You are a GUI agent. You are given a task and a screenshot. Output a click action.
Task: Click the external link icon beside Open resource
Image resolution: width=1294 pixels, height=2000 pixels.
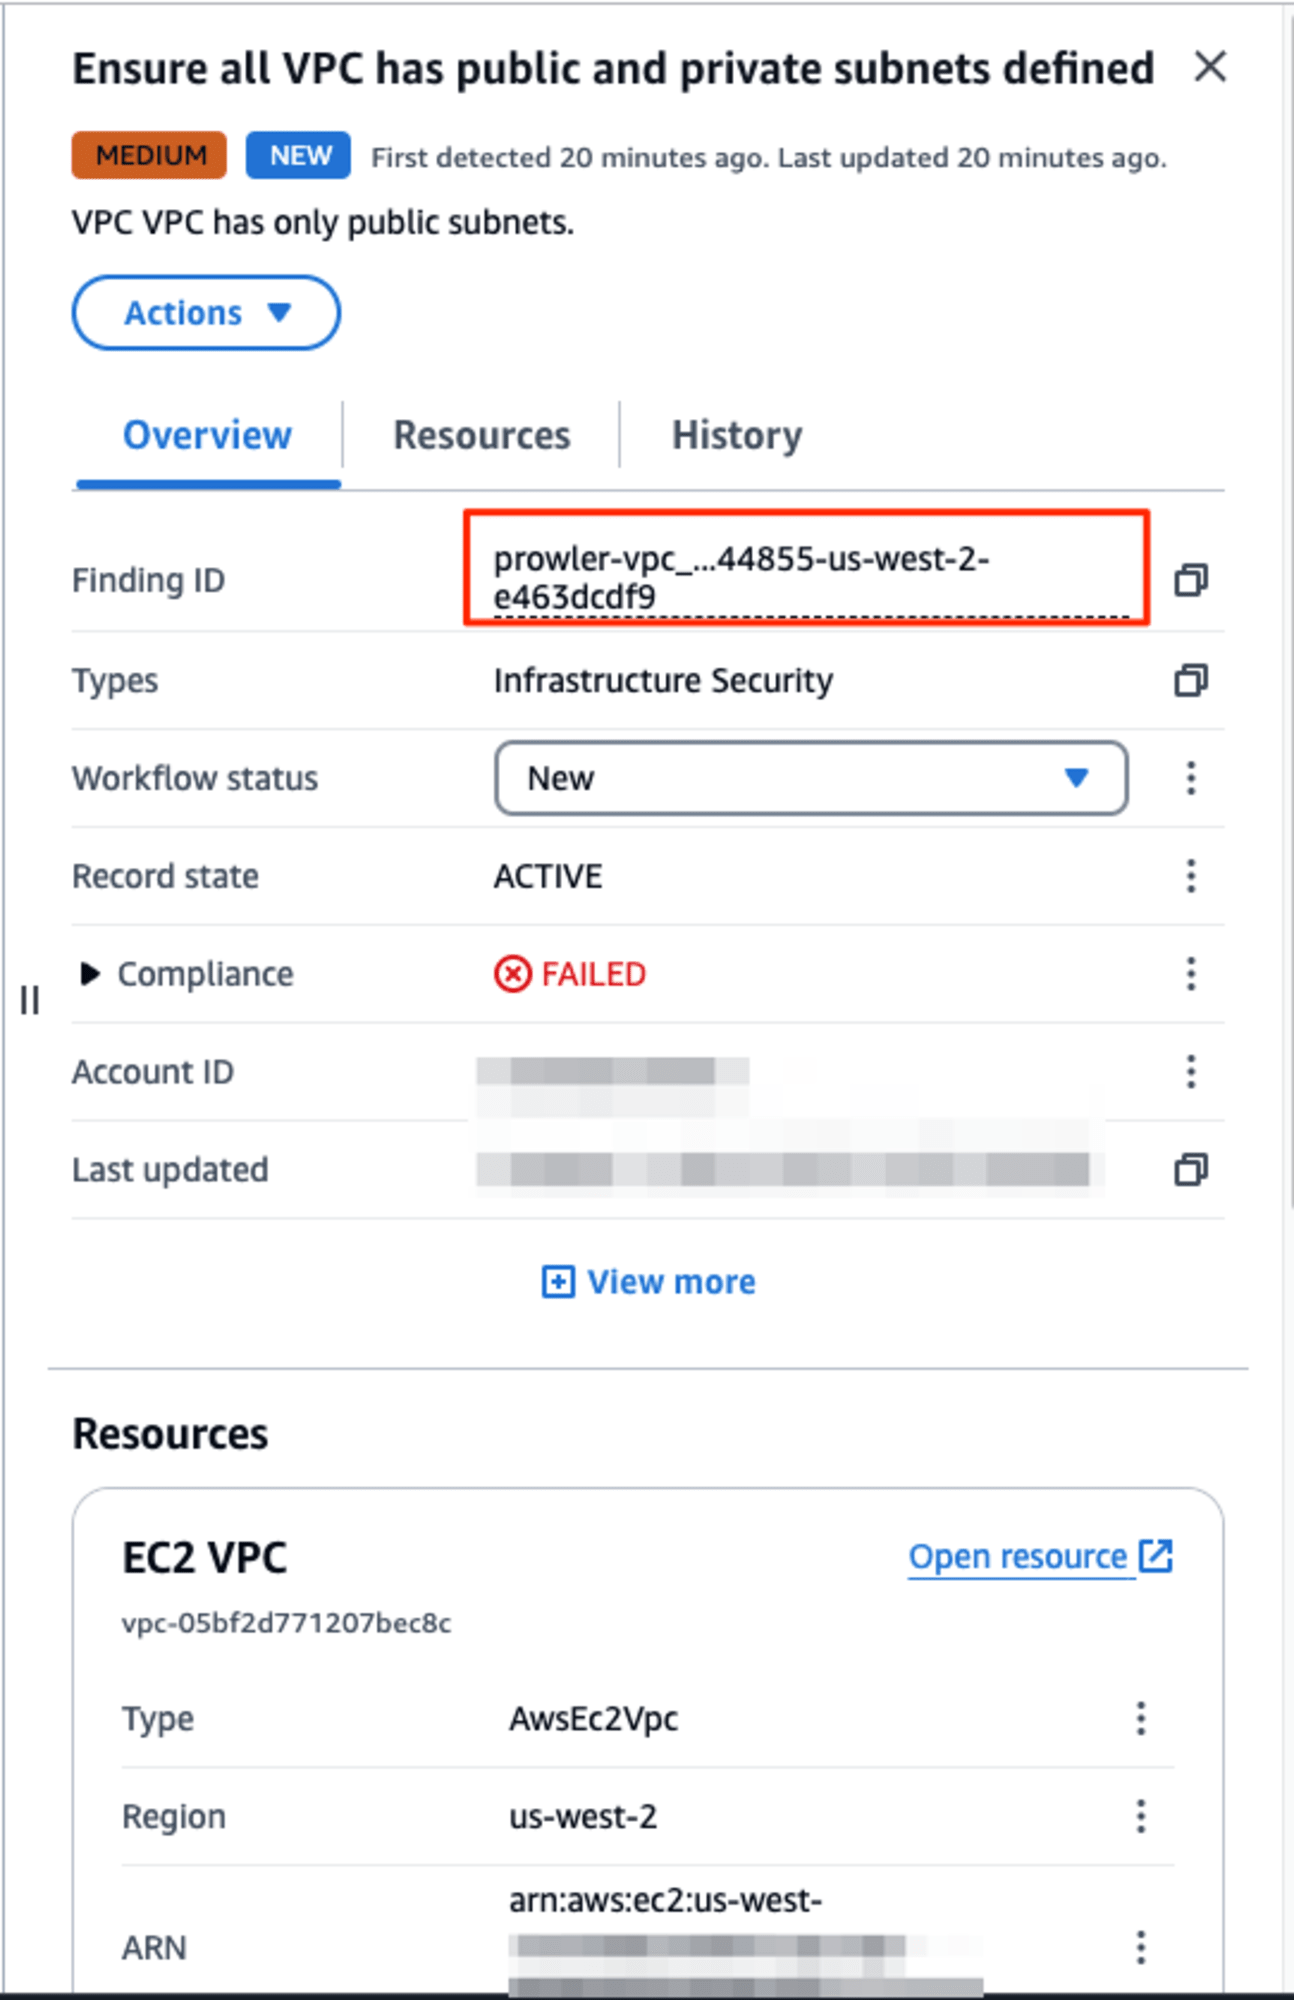[1156, 1556]
